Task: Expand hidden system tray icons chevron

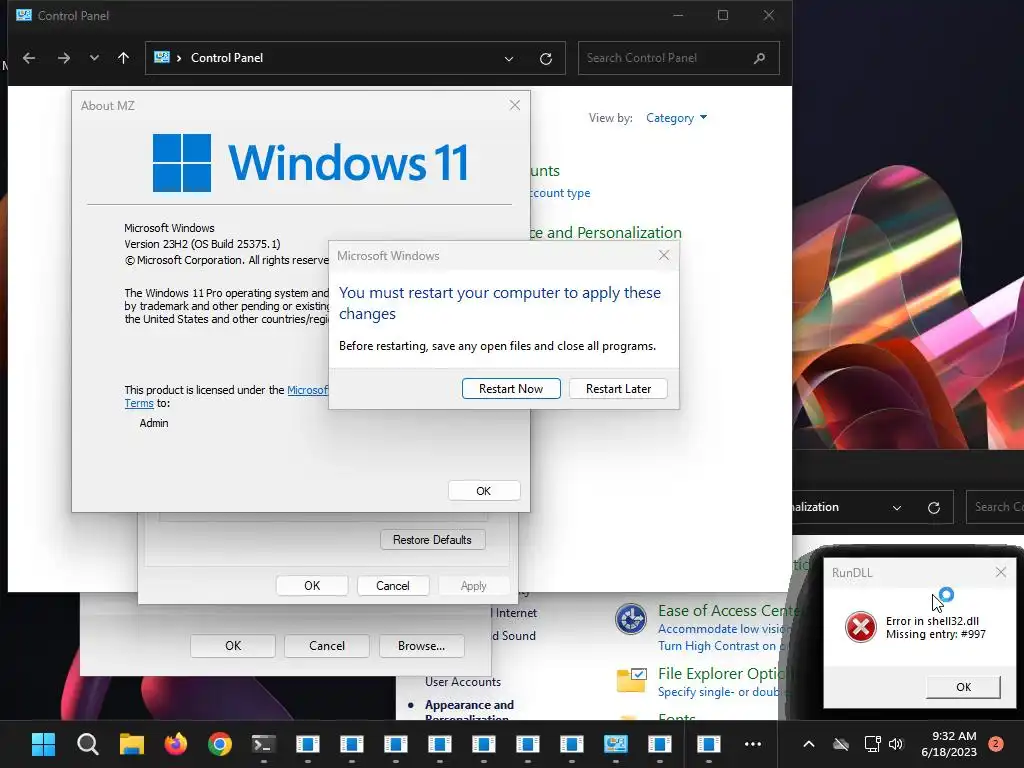Action: tap(808, 744)
